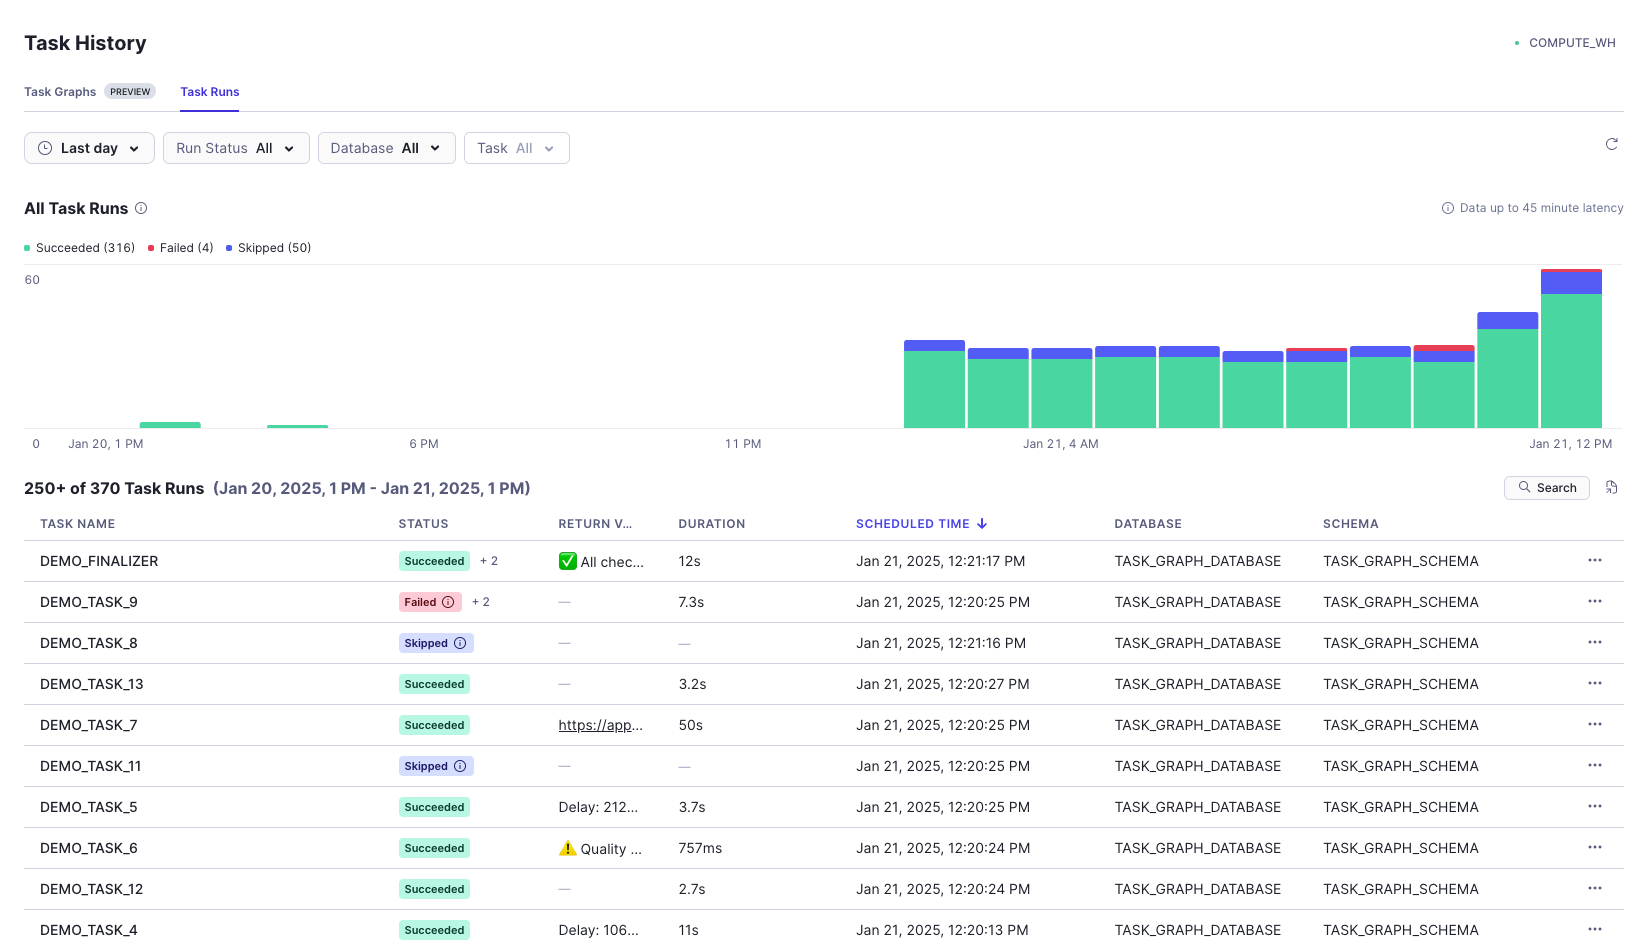Toggle the Succeeded (316) legend item

[x=80, y=248]
